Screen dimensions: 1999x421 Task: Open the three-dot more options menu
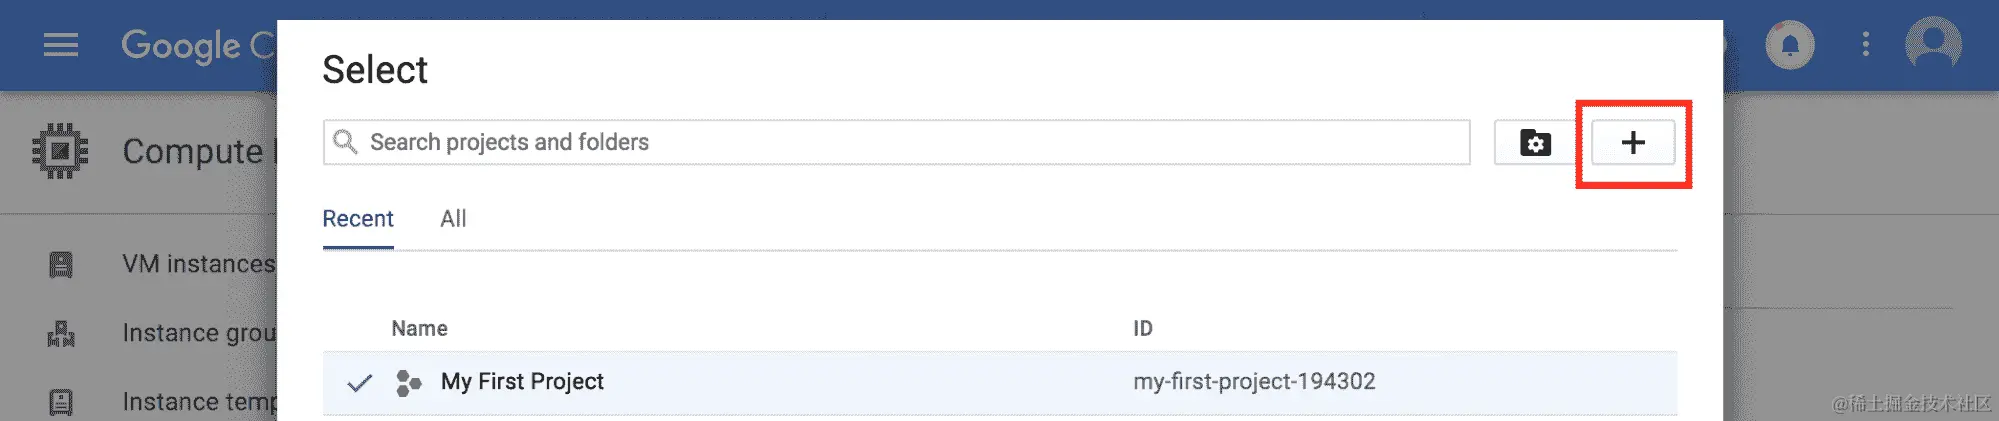[1865, 44]
